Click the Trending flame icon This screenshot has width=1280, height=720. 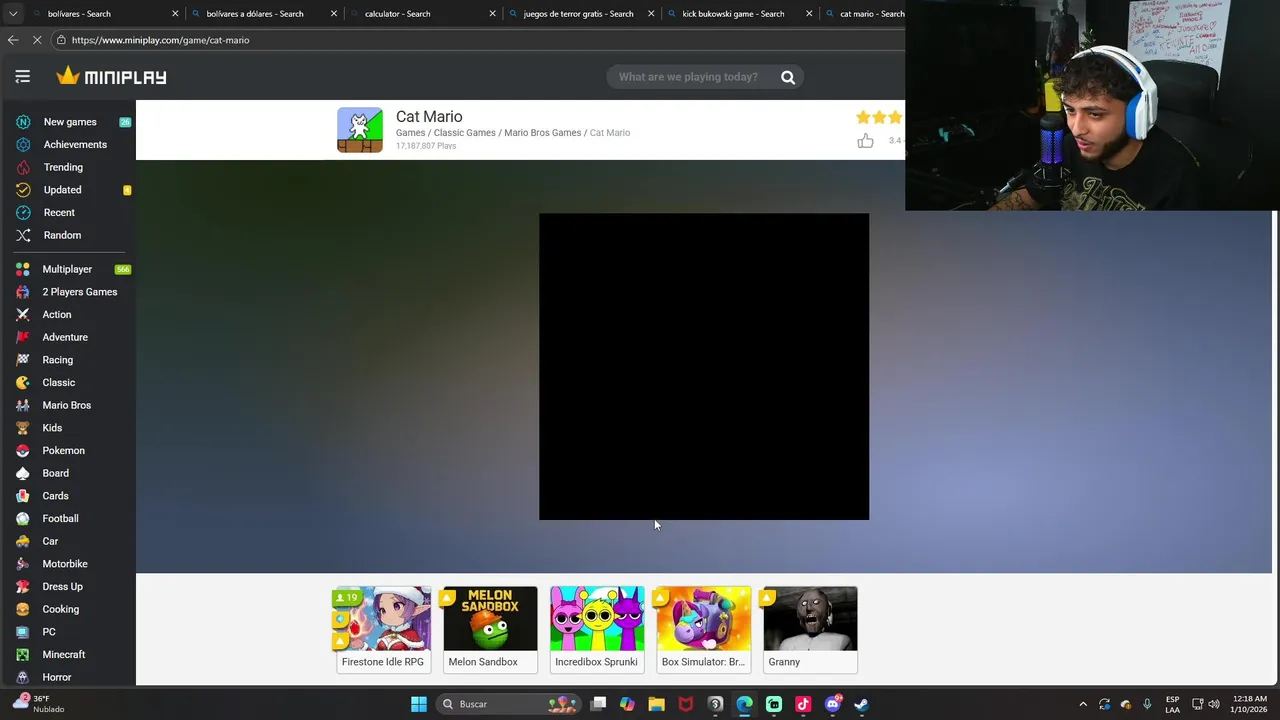pyautogui.click(x=23, y=167)
